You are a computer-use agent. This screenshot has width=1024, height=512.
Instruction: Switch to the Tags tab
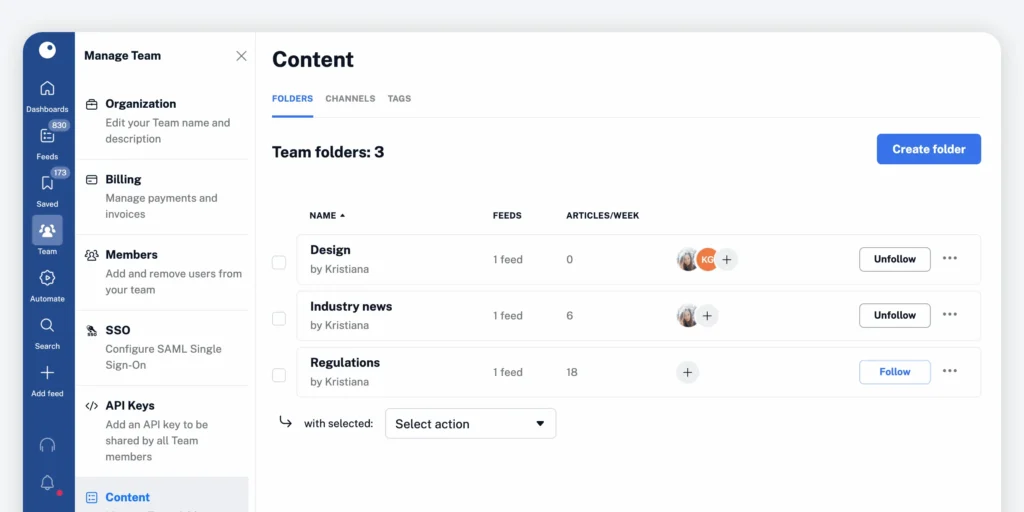[x=399, y=99]
